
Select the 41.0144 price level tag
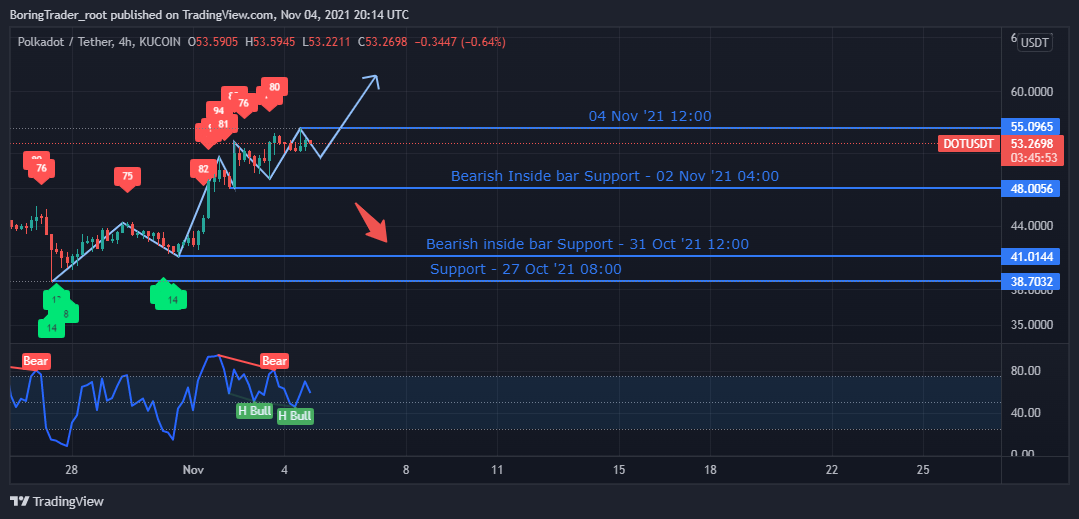(1031, 257)
